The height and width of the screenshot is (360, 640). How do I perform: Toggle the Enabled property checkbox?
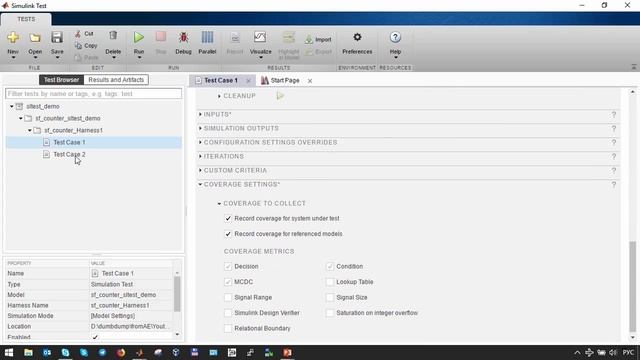(95, 337)
